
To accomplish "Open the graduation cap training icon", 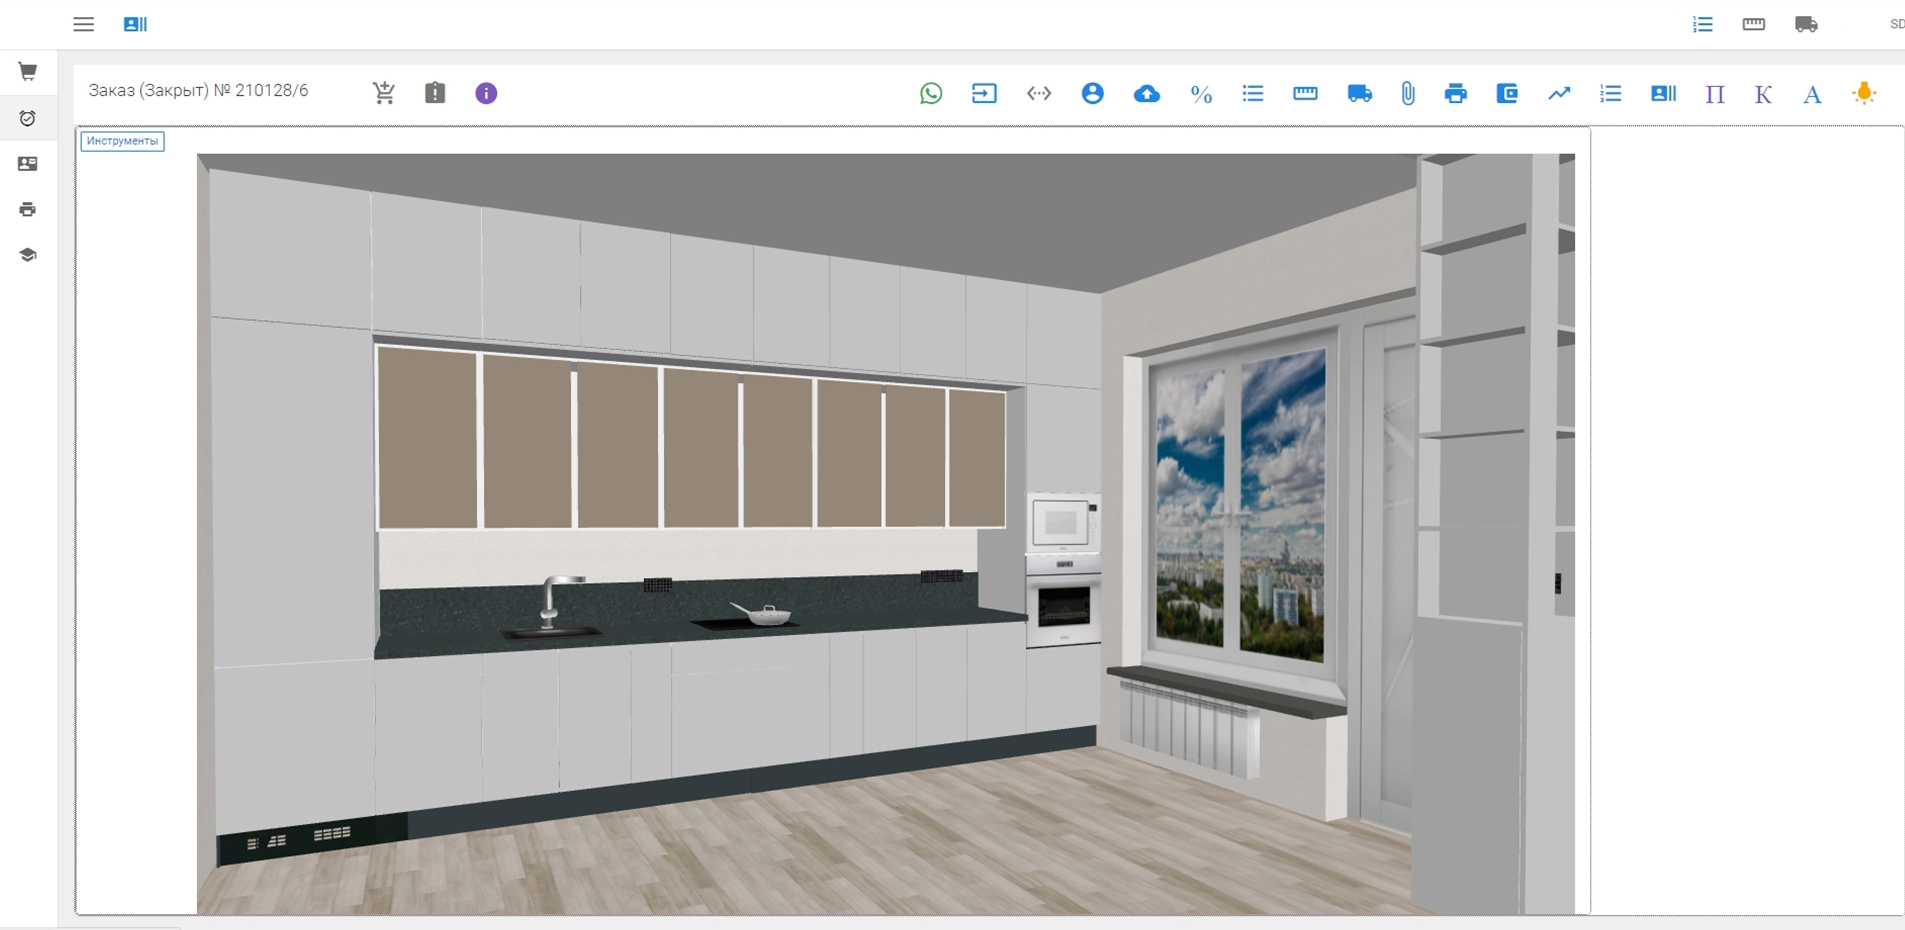I will click(28, 255).
